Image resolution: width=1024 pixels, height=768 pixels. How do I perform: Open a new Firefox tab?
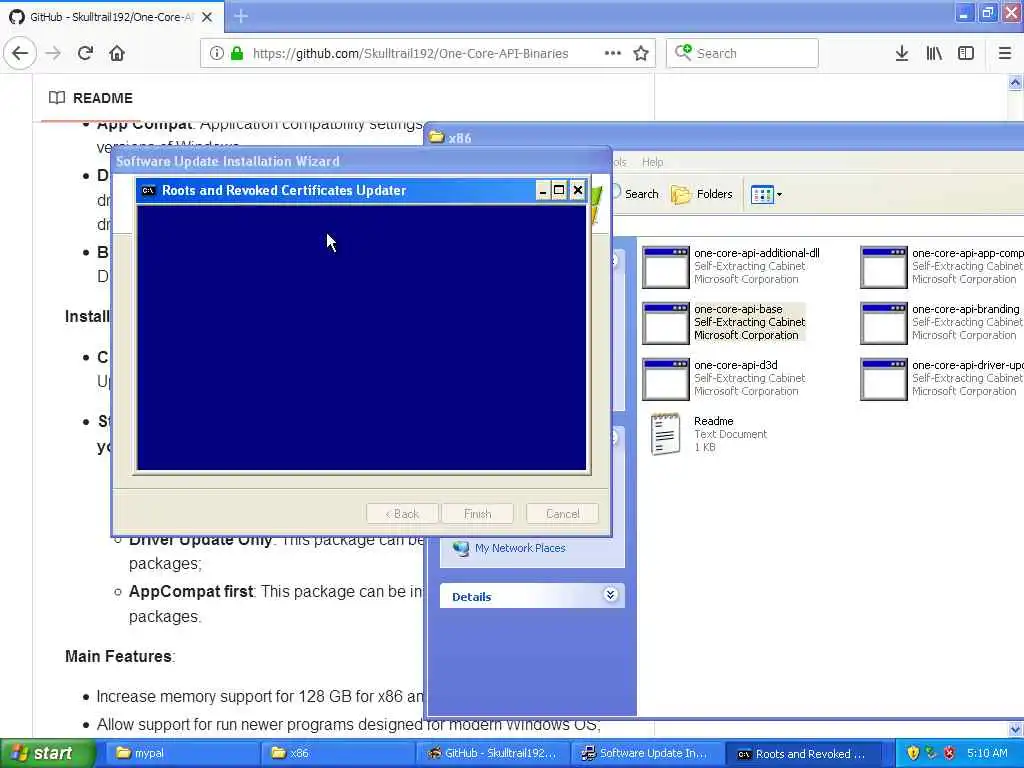[241, 16]
